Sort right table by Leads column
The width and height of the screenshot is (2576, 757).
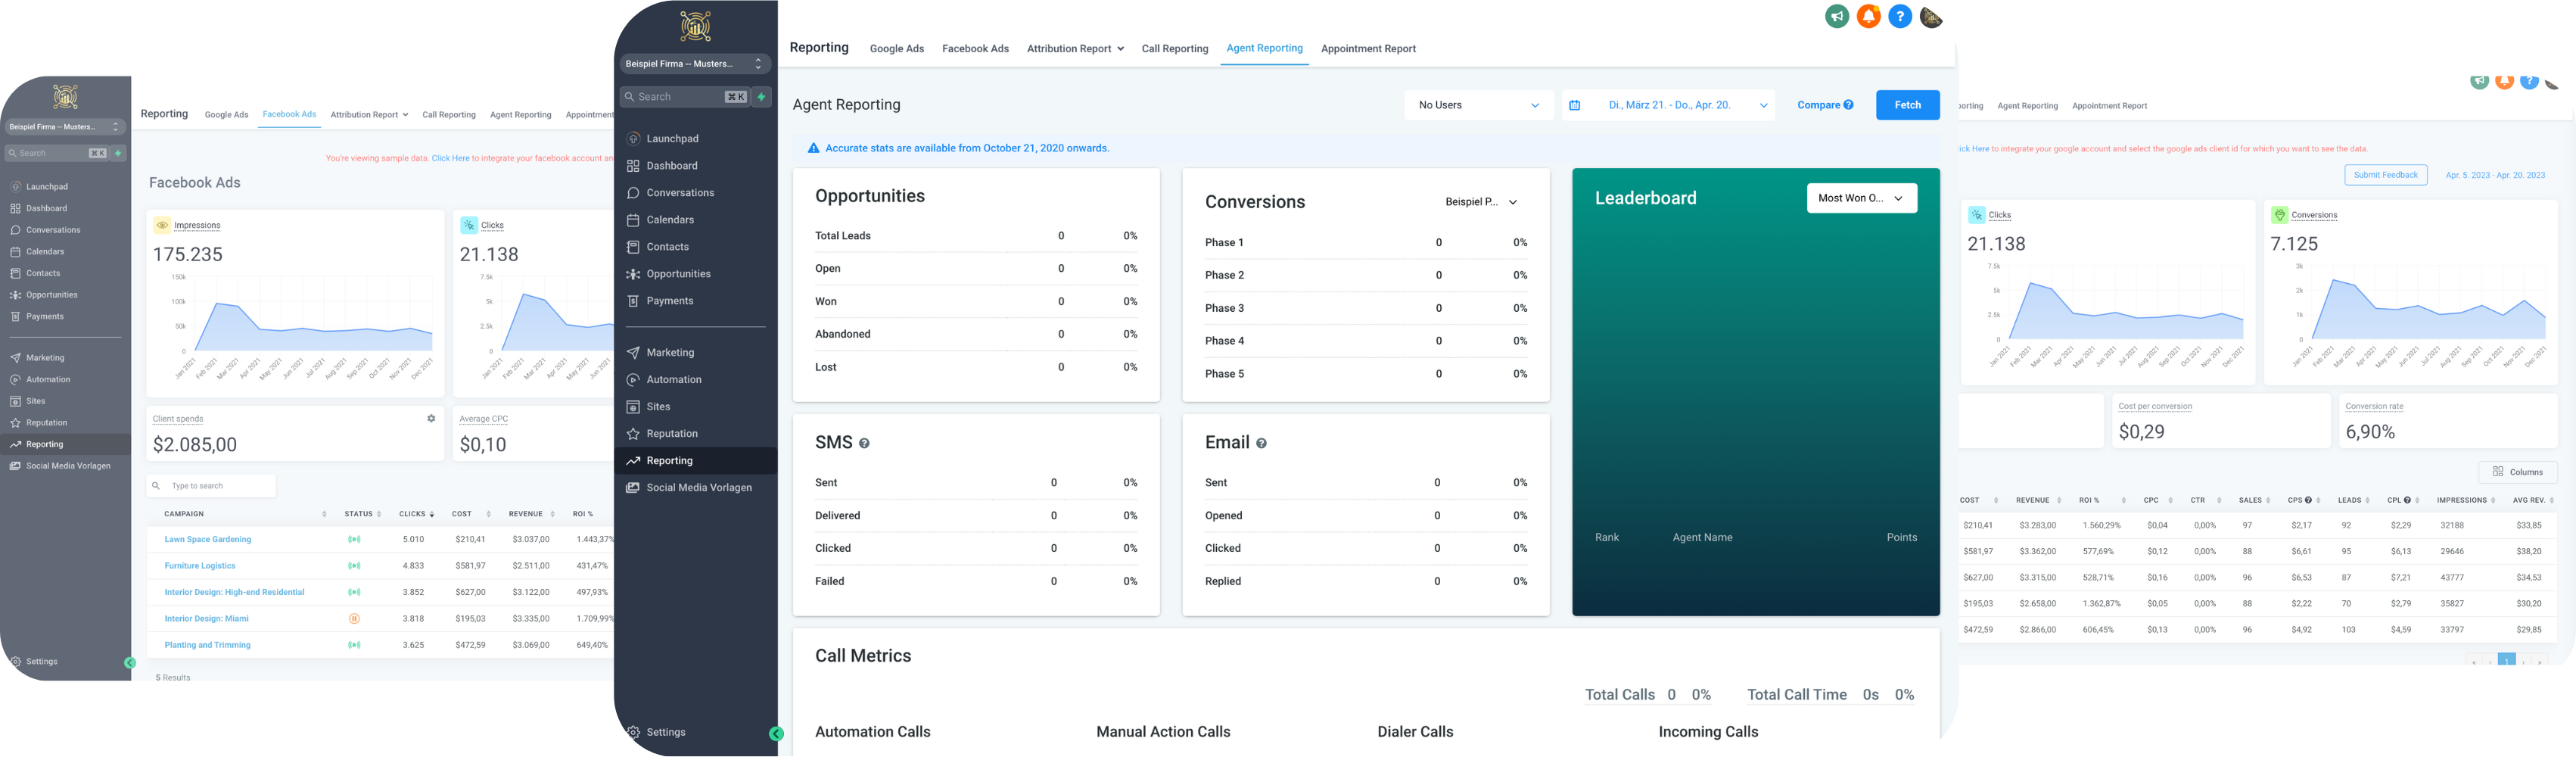(x=2354, y=500)
